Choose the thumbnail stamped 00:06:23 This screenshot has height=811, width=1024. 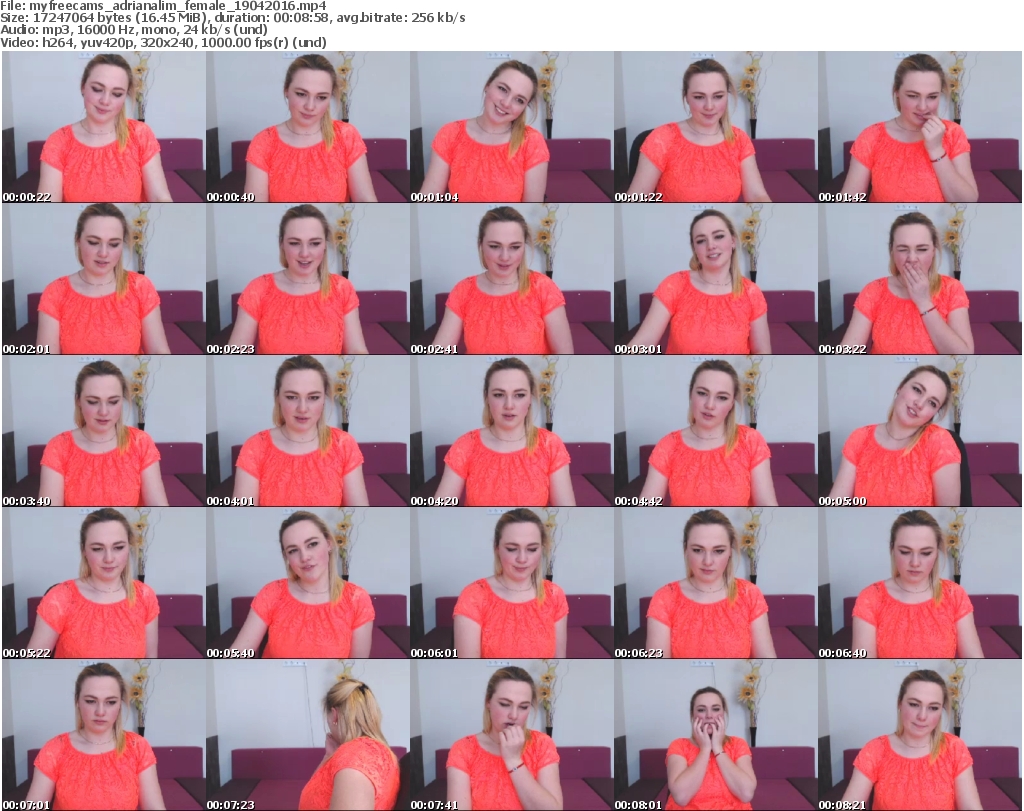[716, 583]
